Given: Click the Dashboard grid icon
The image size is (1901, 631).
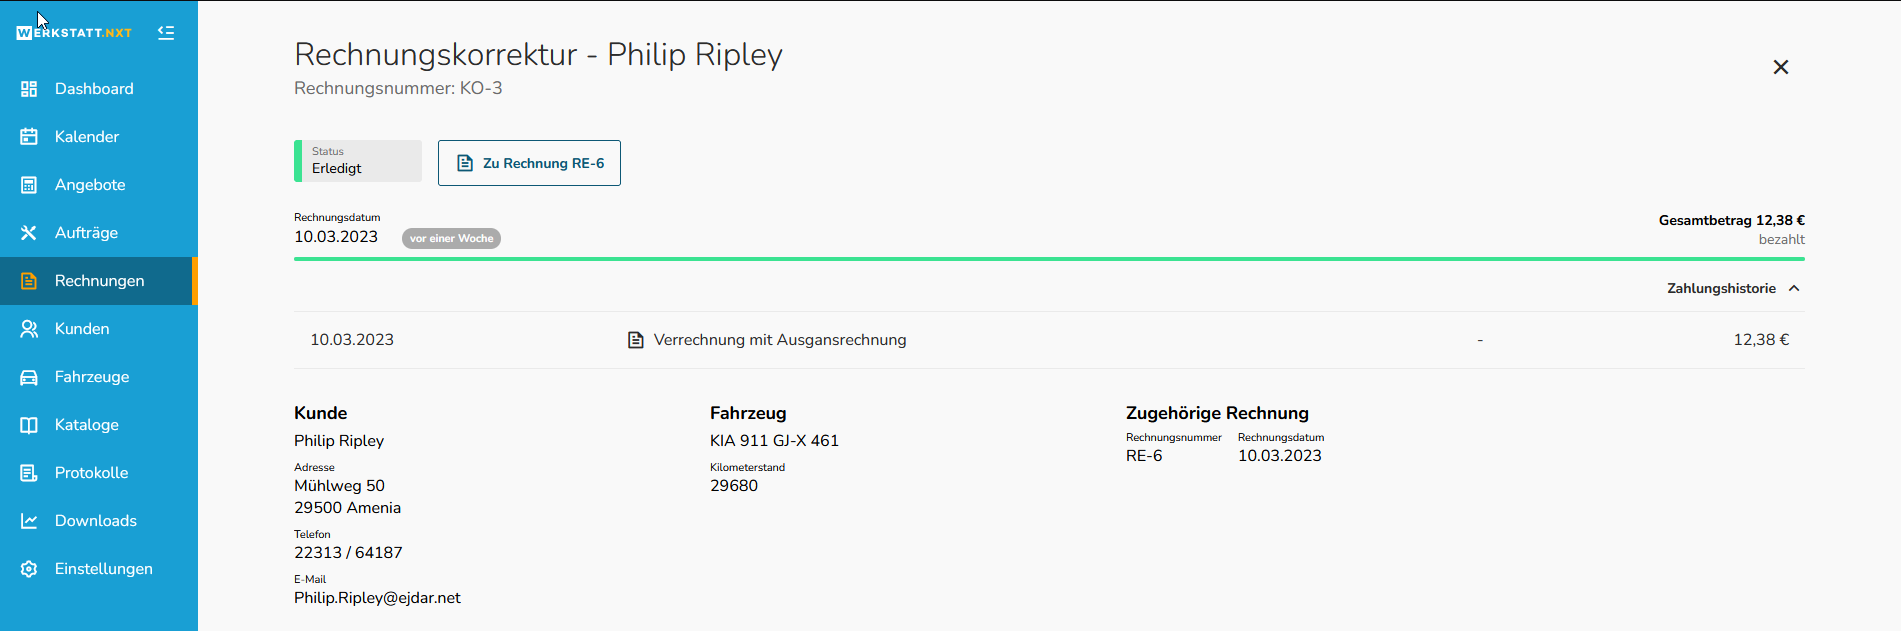Looking at the screenshot, I should click(x=29, y=89).
